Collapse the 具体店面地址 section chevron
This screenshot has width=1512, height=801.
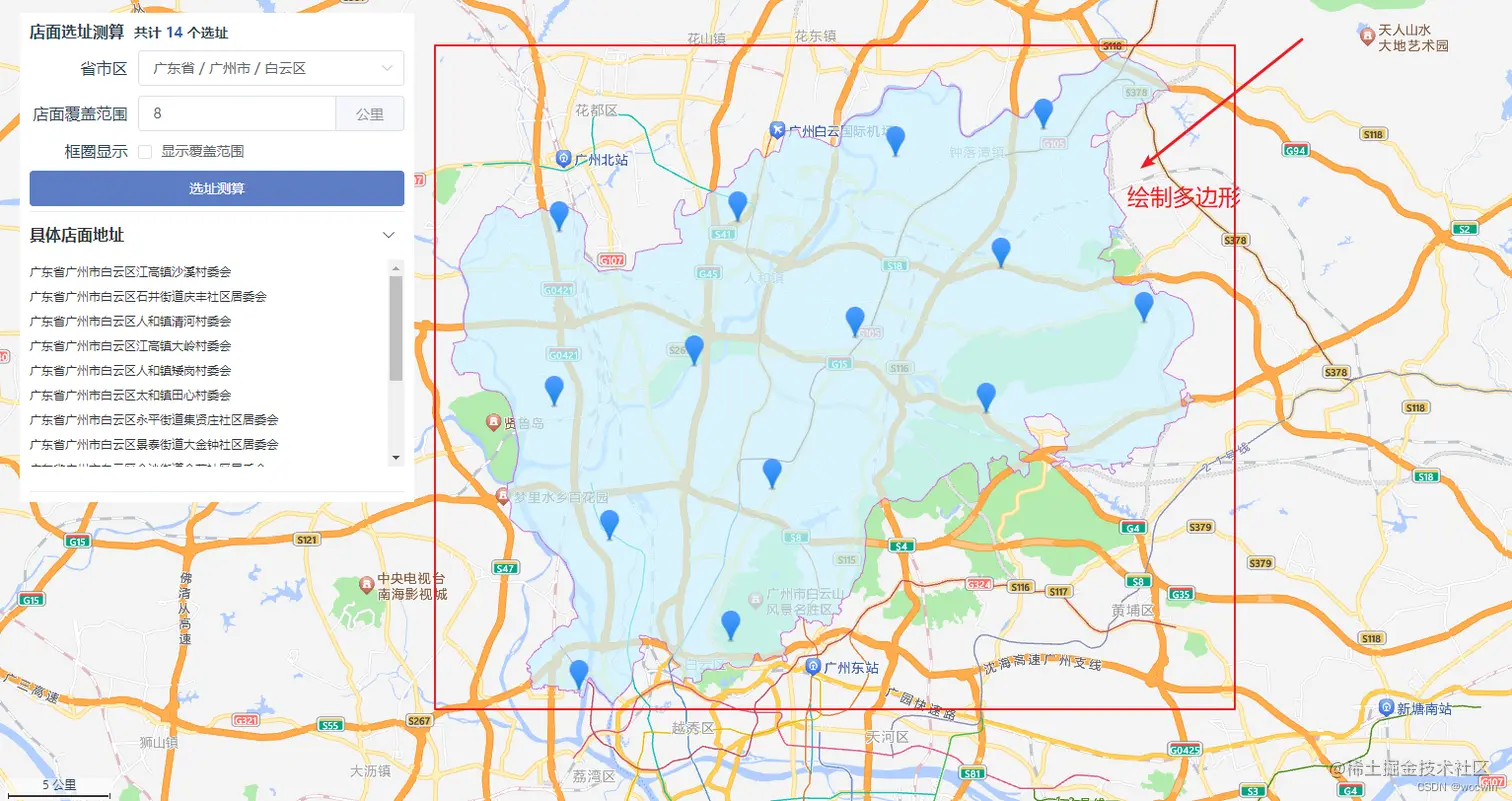(x=389, y=235)
